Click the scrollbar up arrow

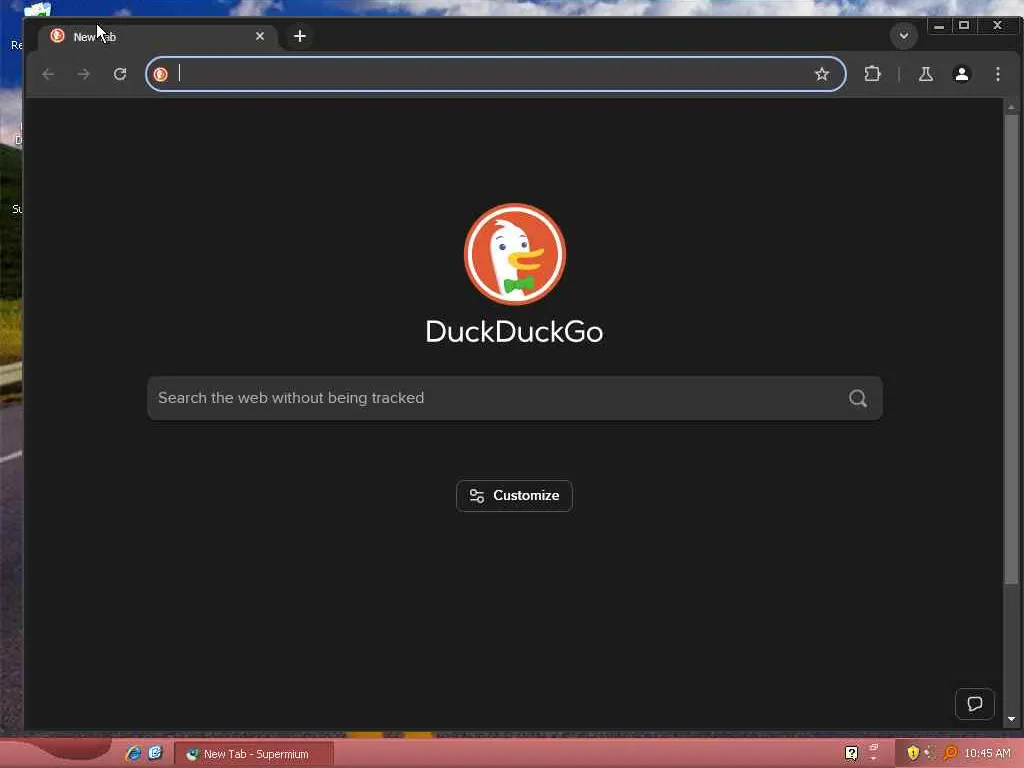[x=1011, y=106]
